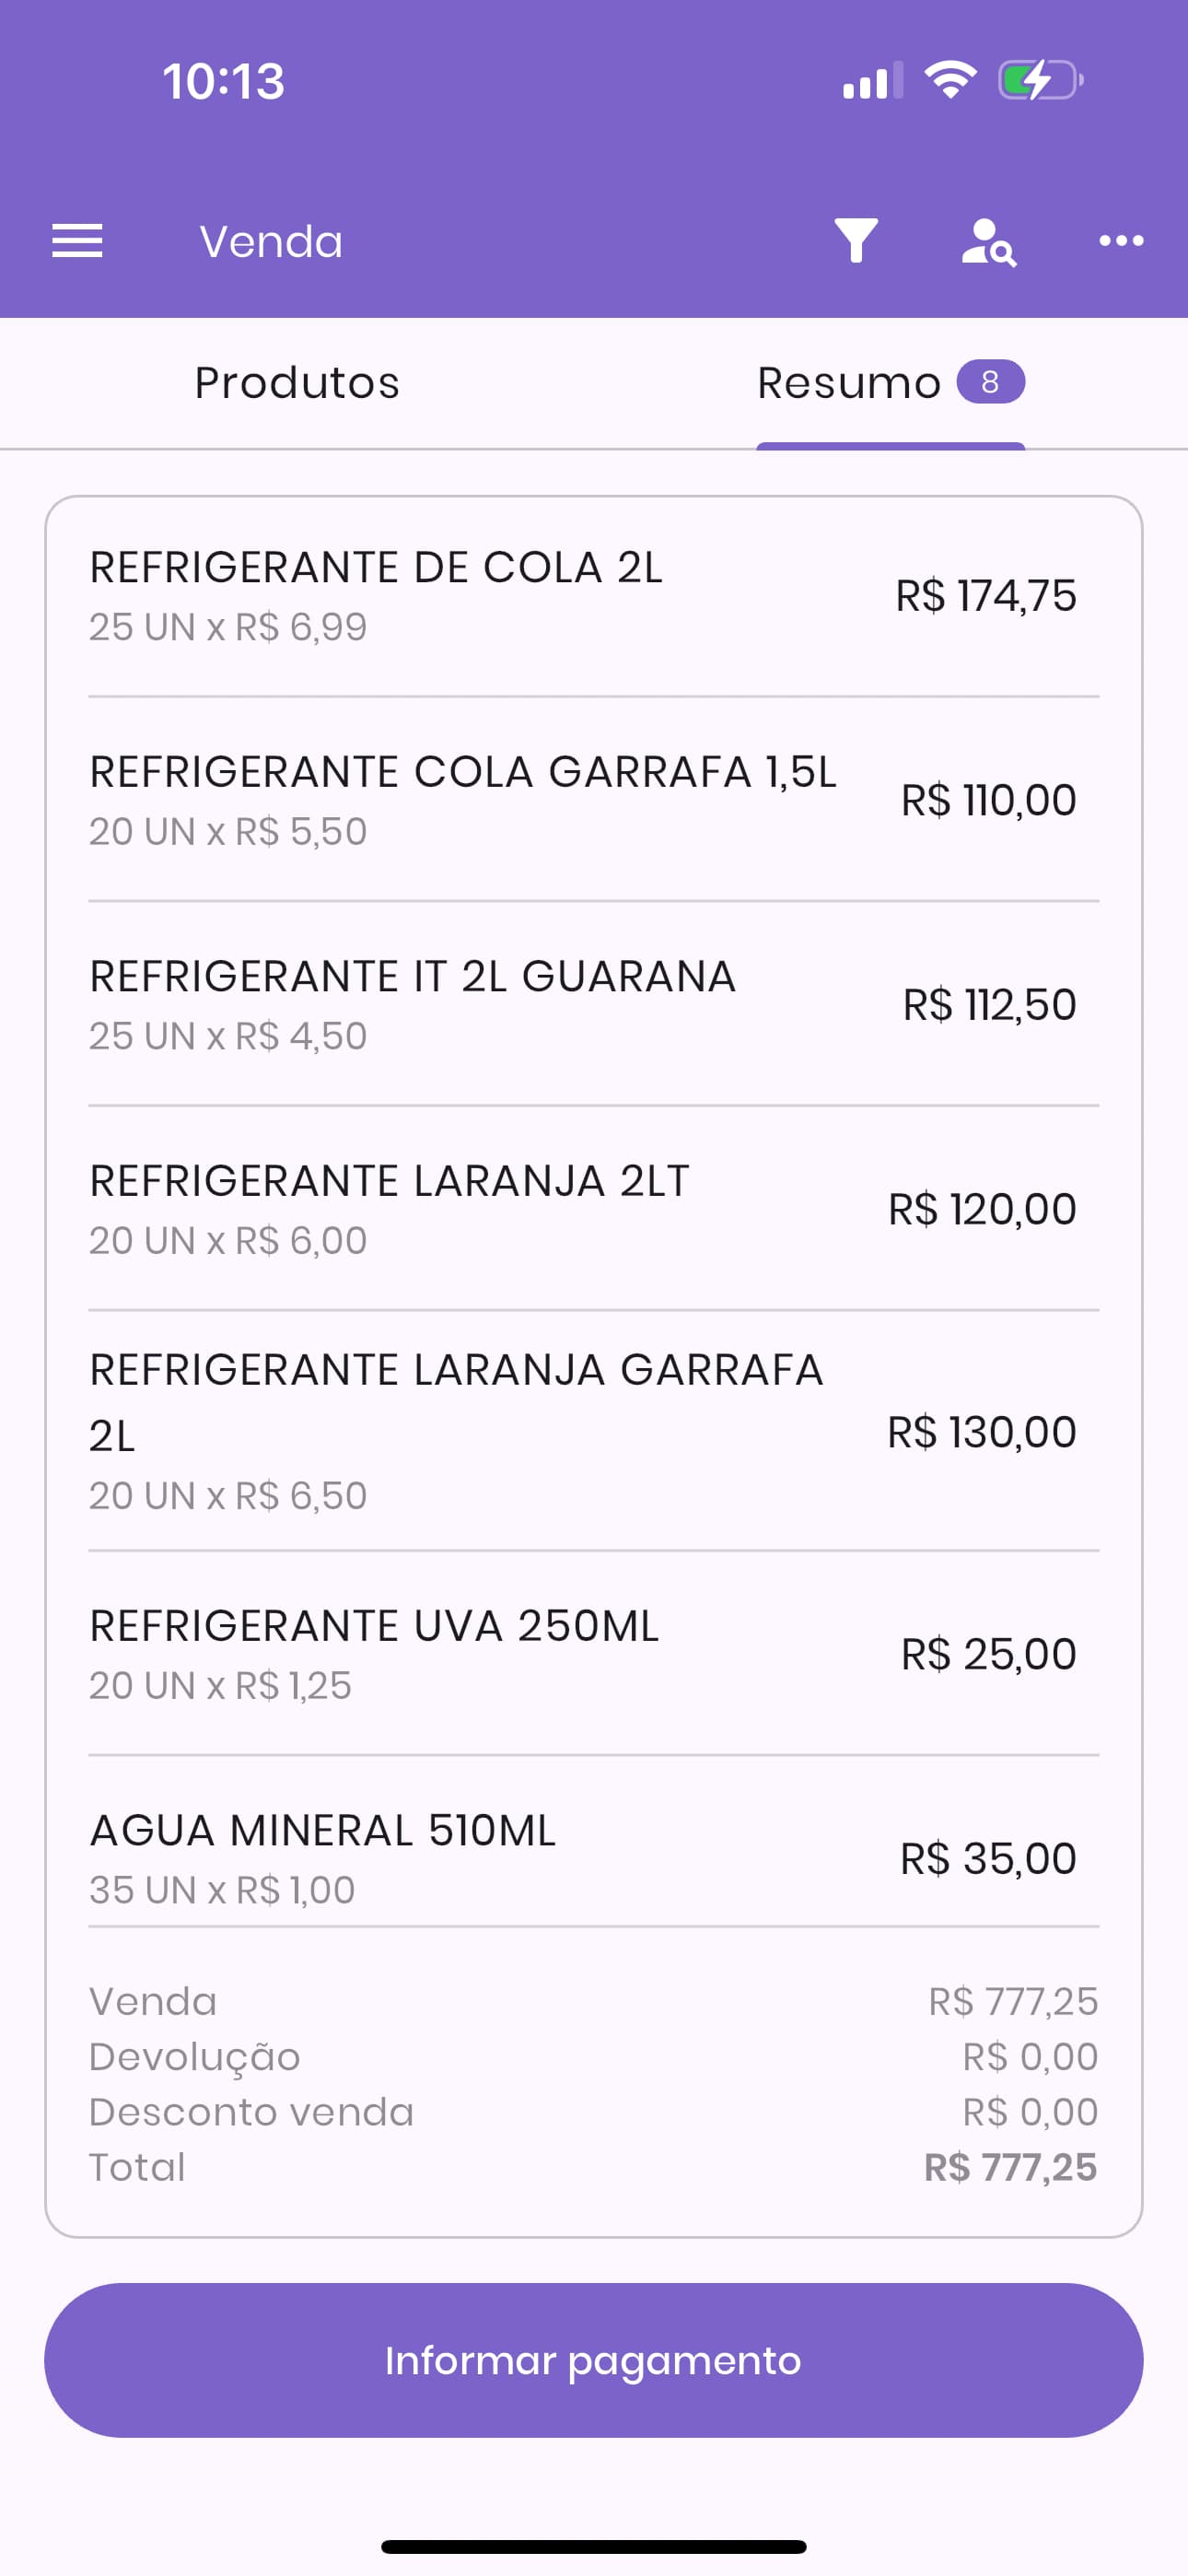
Task: Tap the battery charging status icon
Action: click(1040, 80)
